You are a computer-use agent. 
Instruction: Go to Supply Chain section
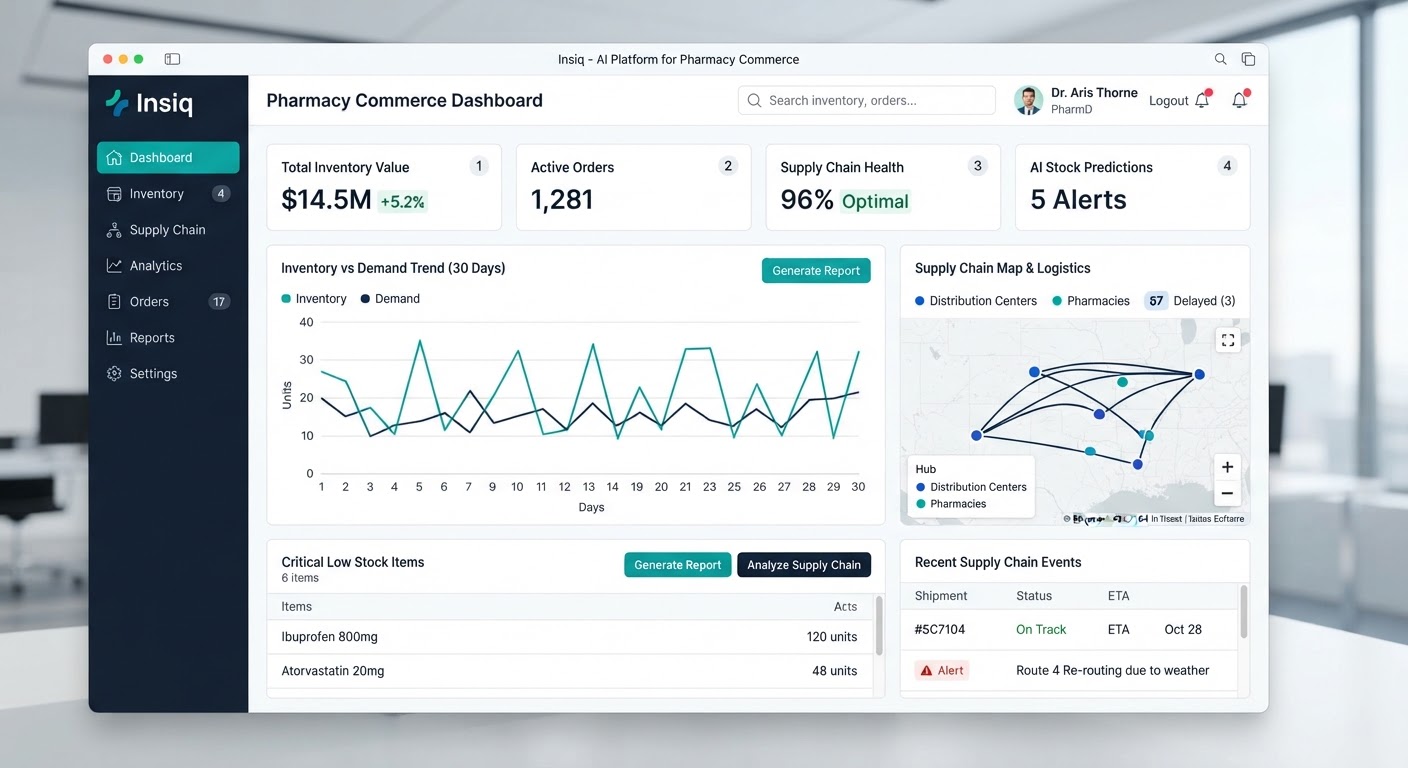168,230
